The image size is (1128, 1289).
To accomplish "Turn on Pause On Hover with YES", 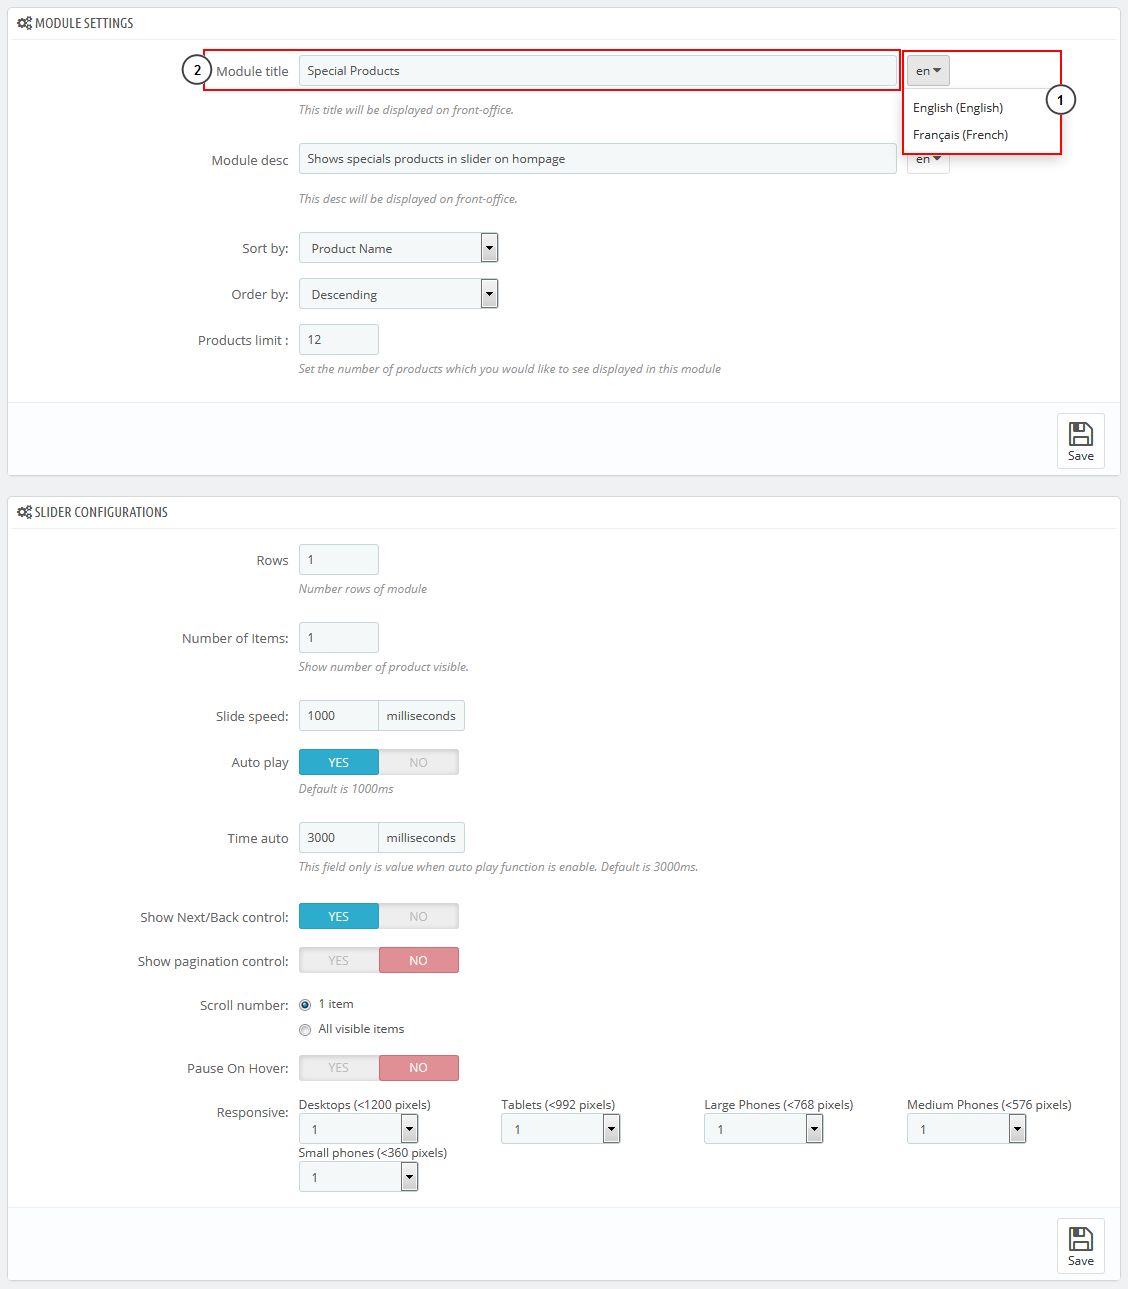I will coord(339,1068).
